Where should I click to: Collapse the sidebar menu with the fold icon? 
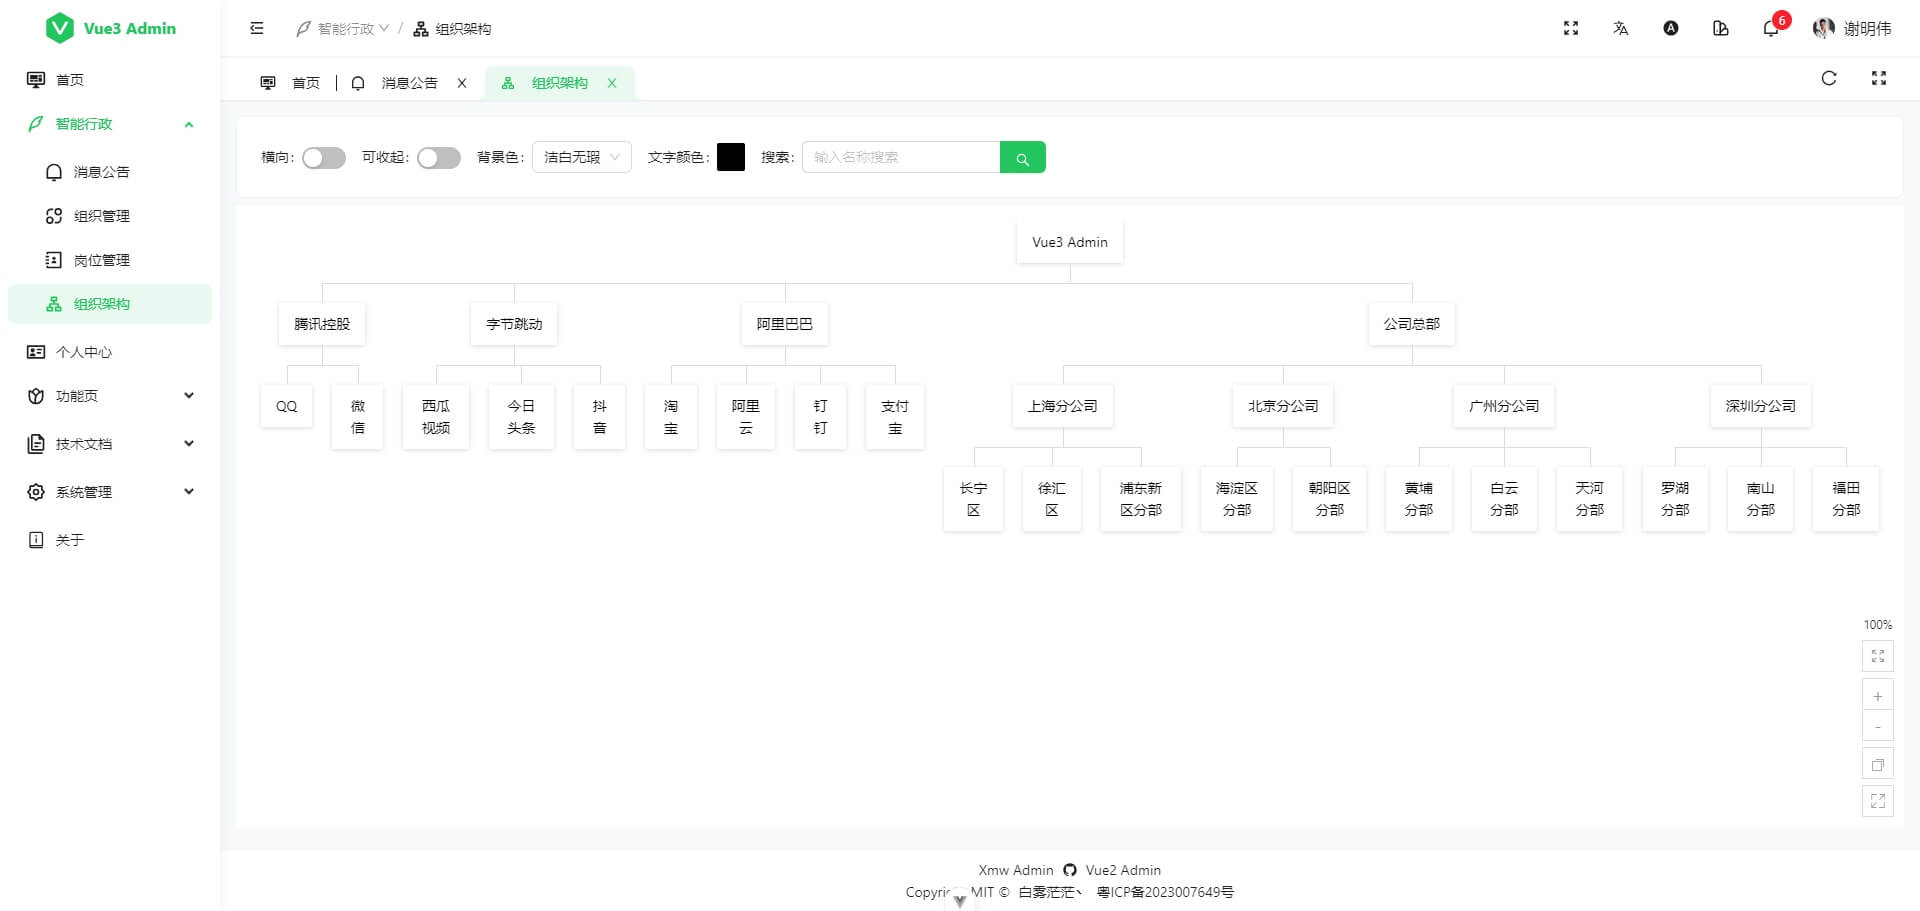[257, 28]
